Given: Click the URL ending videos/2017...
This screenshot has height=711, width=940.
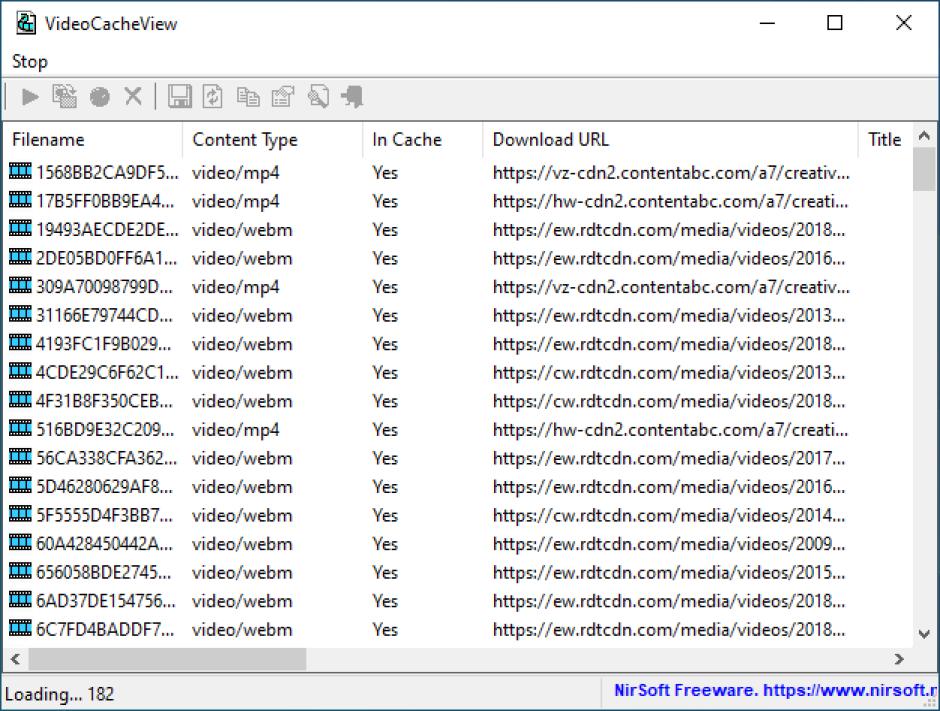Looking at the screenshot, I should point(669,458).
